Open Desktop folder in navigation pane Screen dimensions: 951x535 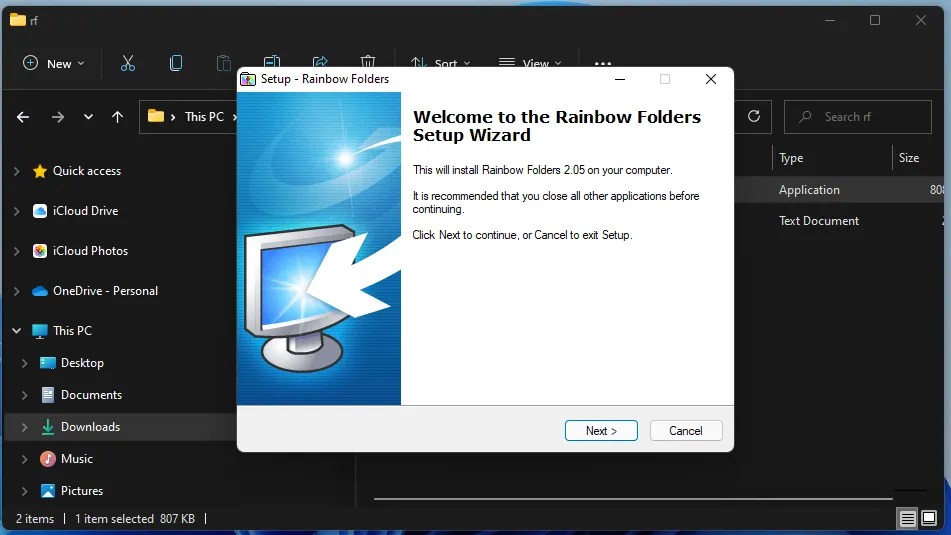82,363
